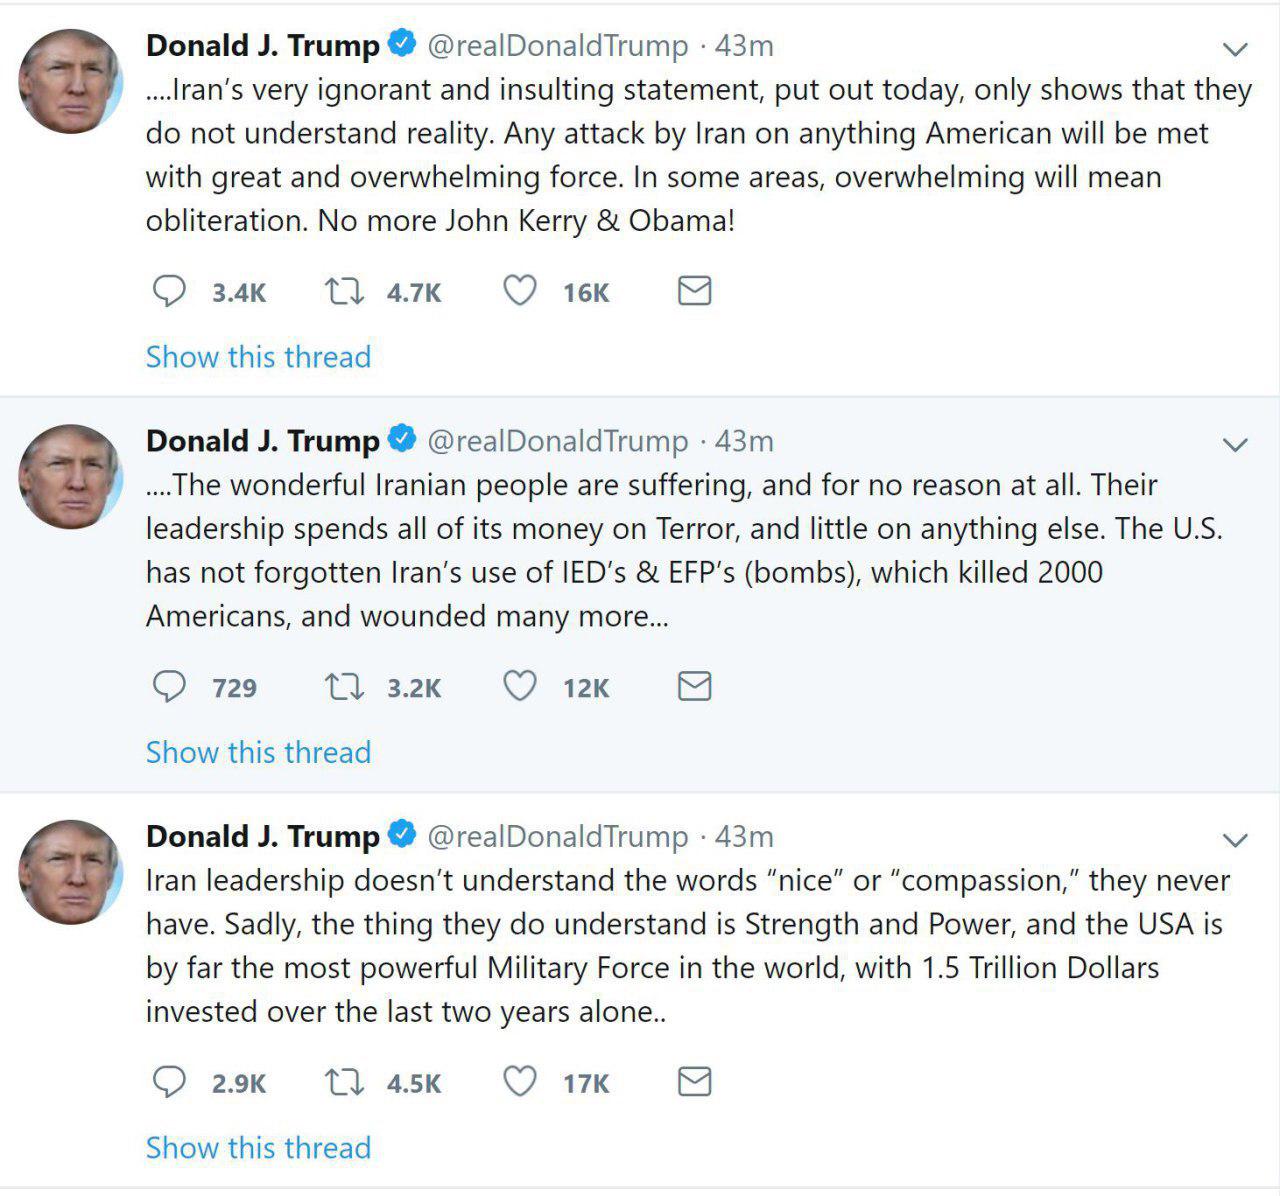Message the '1.5 Trillion Dollars' tweet
Image resolution: width=1280 pixels, height=1196 pixels.
(x=694, y=1082)
